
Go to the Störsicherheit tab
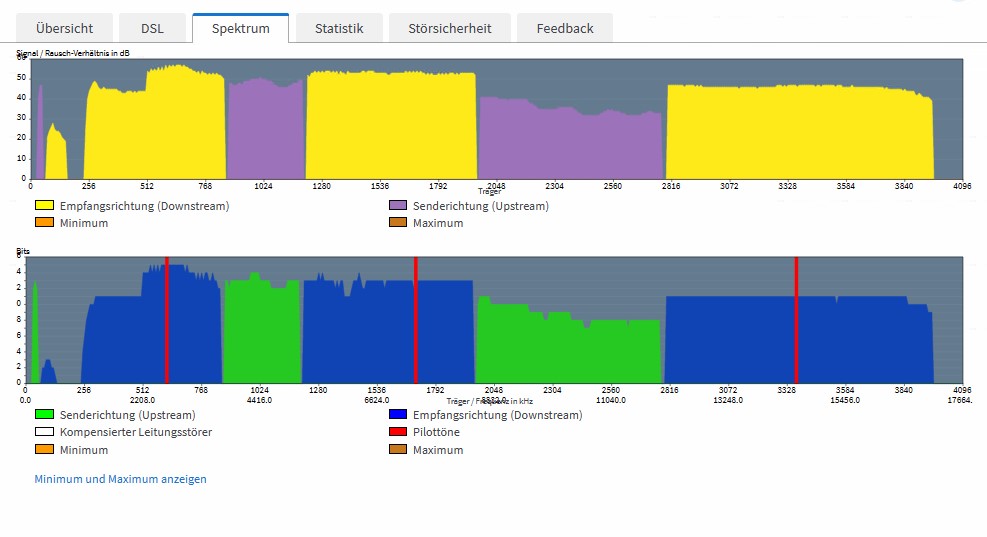[449, 28]
